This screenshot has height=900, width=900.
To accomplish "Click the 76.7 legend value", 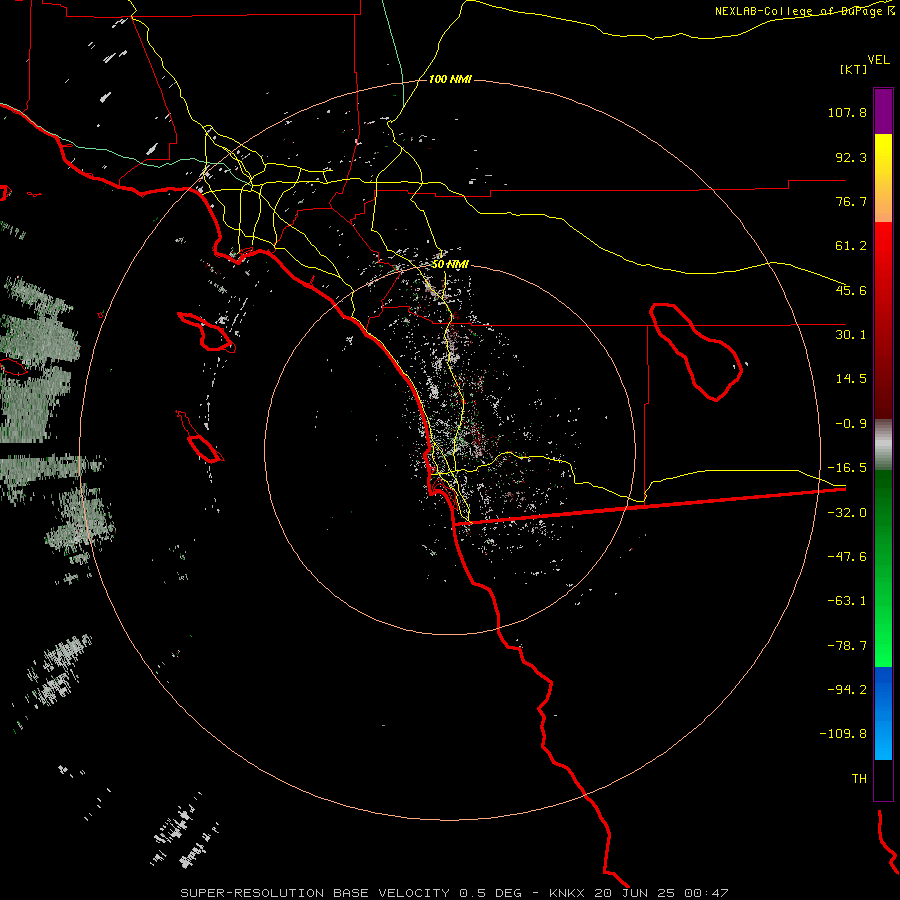I will click(x=851, y=201).
